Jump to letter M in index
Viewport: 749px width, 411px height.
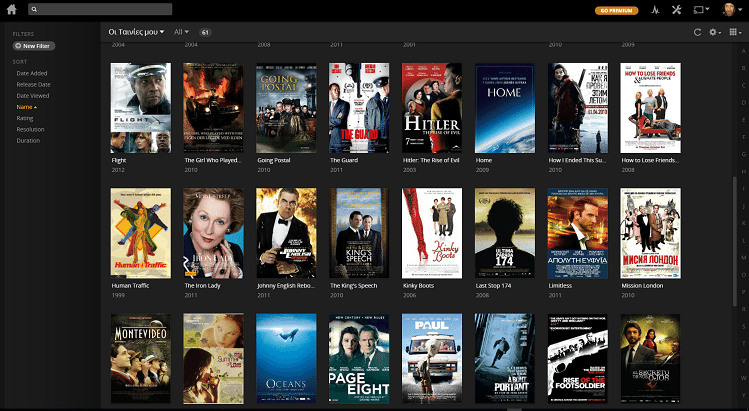(x=743, y=258)
